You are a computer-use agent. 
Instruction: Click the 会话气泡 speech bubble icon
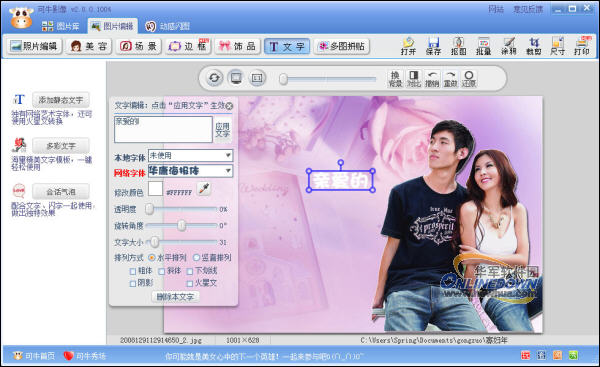coord(19,190)
